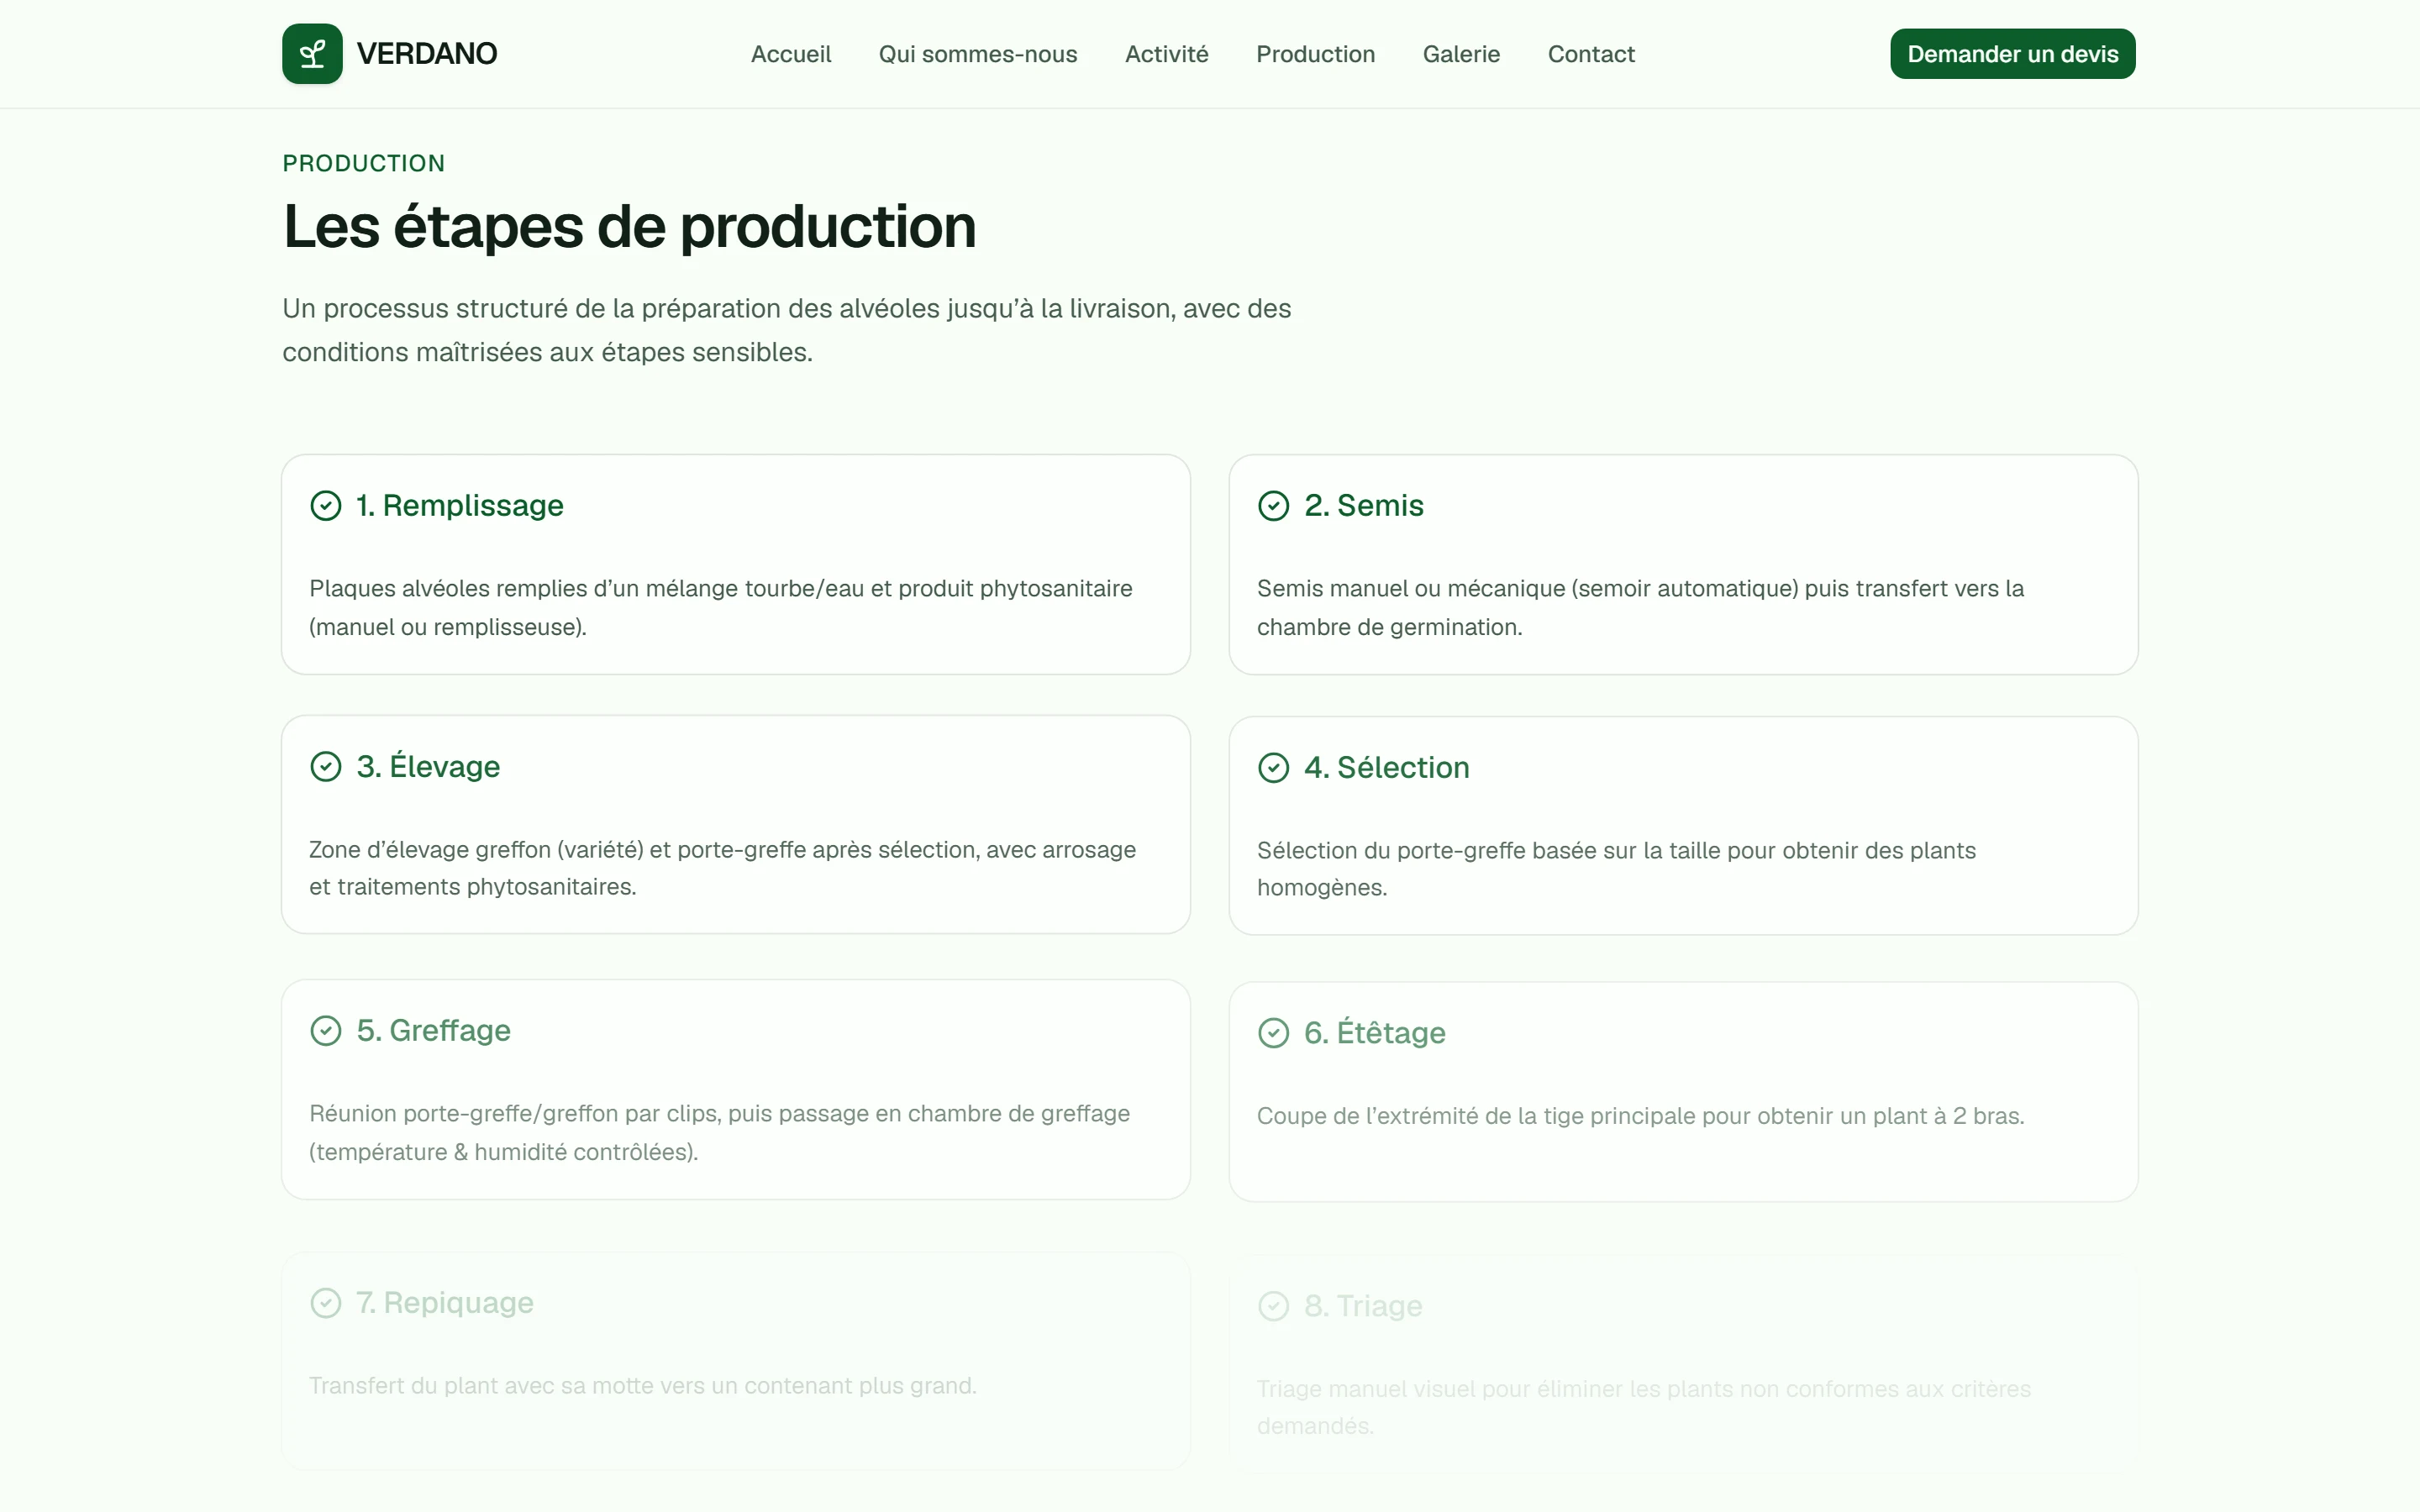The image size is (2420, 1512).
Task: Select the '8. Triage' heading
Action: point(1363,1306)
